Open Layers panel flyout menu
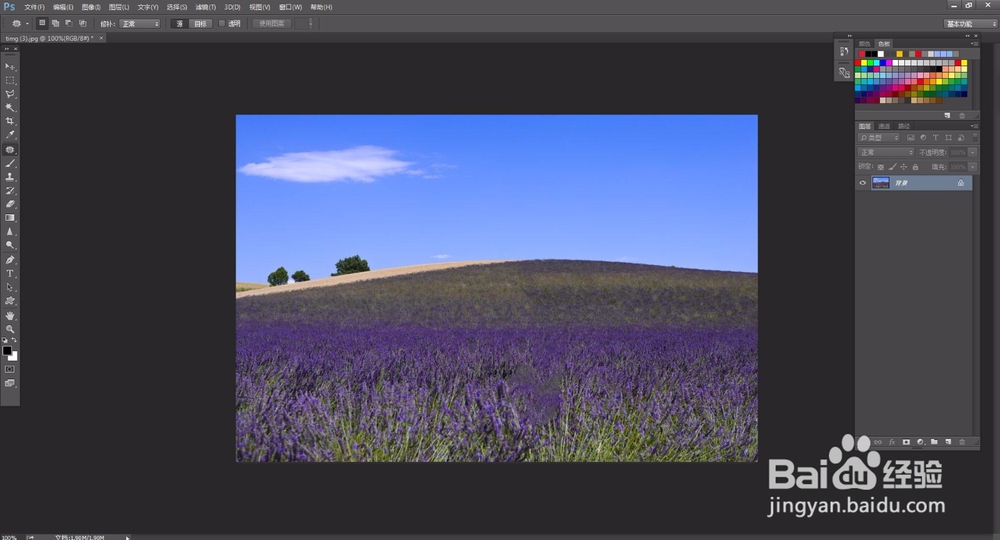The width and height of the screenshot is (1000, 540). (974, 126)
